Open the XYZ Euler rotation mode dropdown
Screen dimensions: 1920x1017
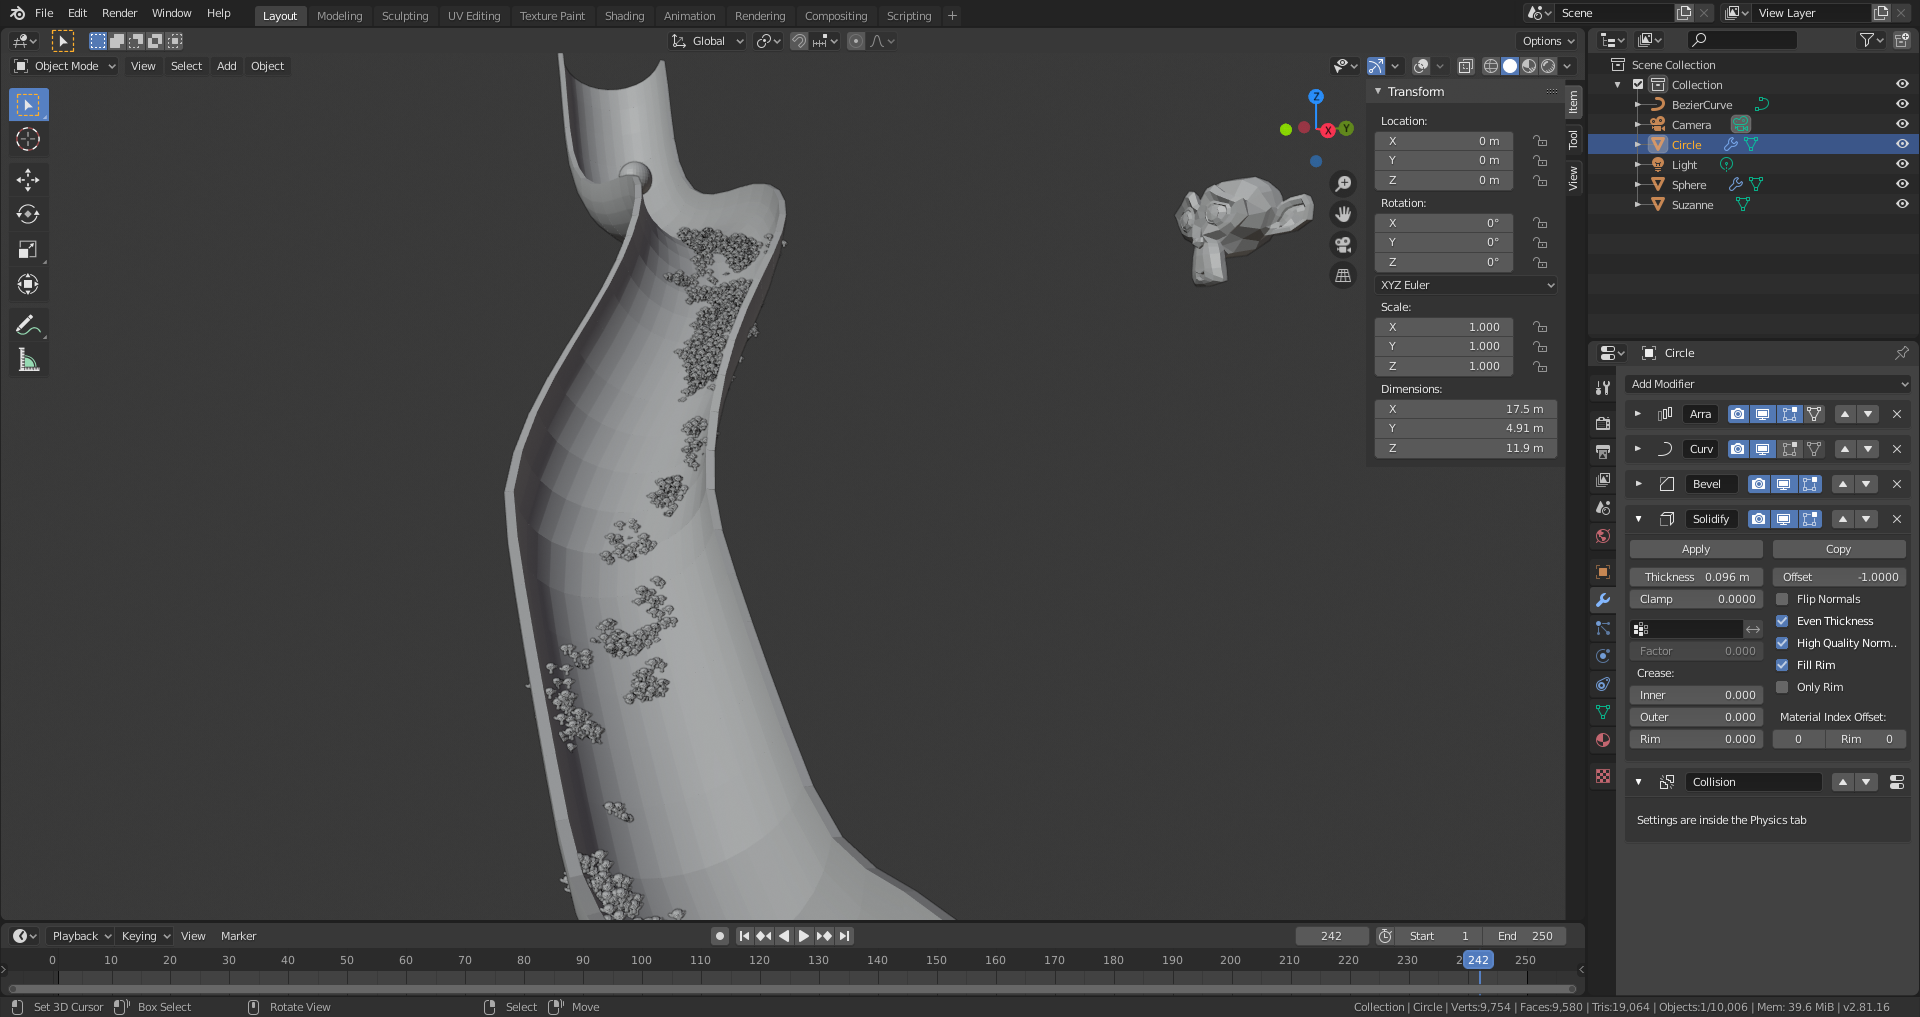tap(1466, 285)
